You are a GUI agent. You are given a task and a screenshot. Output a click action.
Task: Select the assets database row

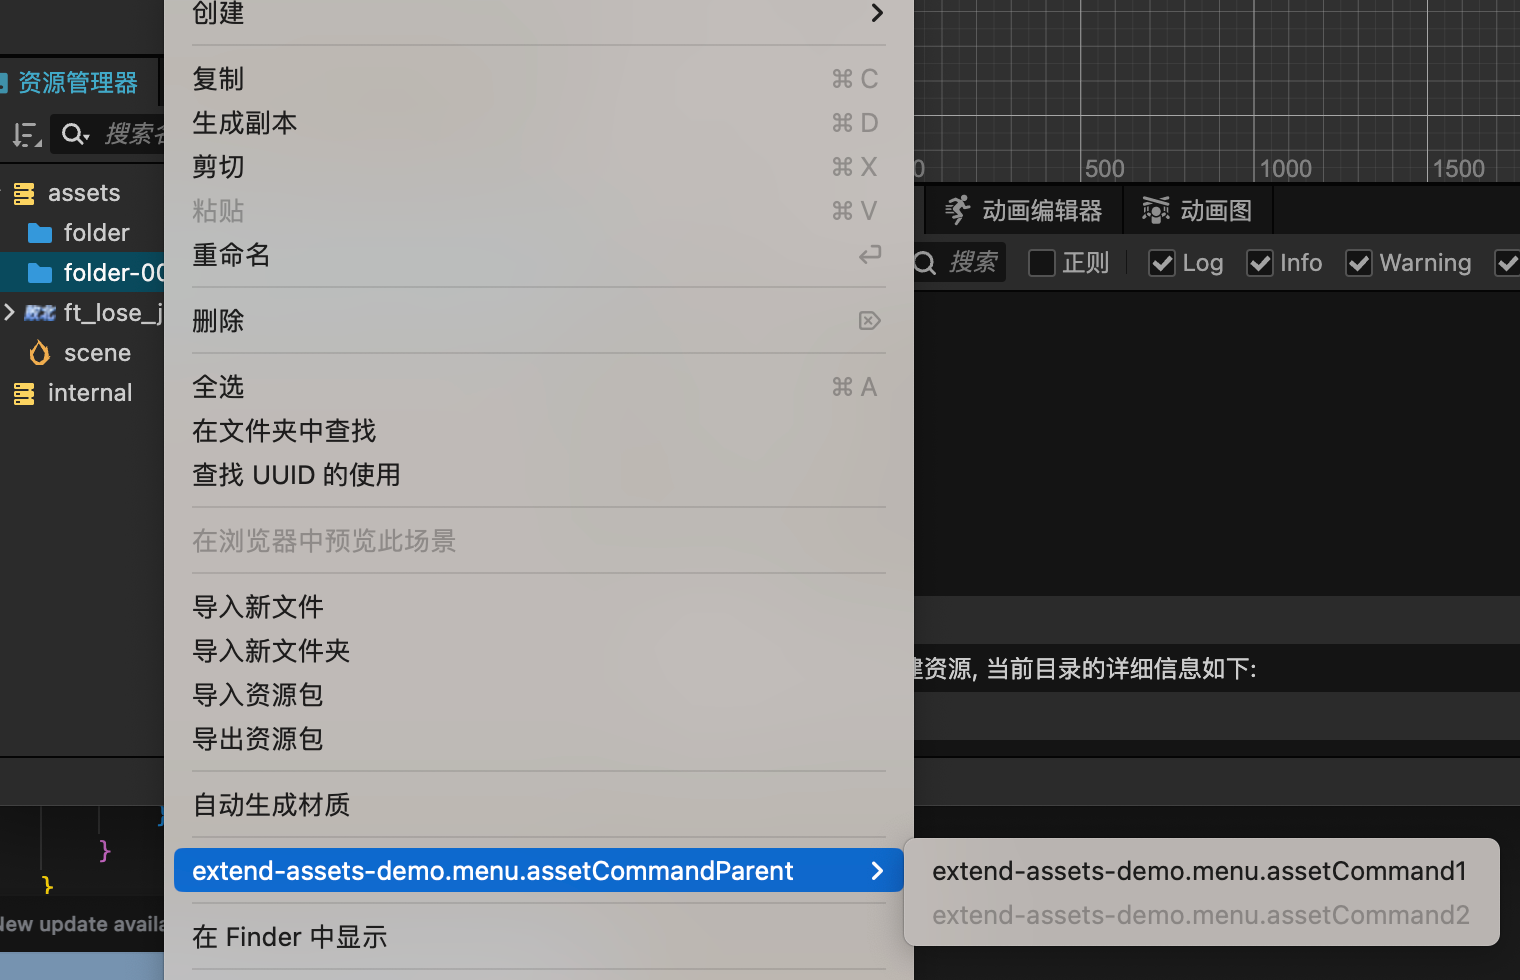point(82,193)
